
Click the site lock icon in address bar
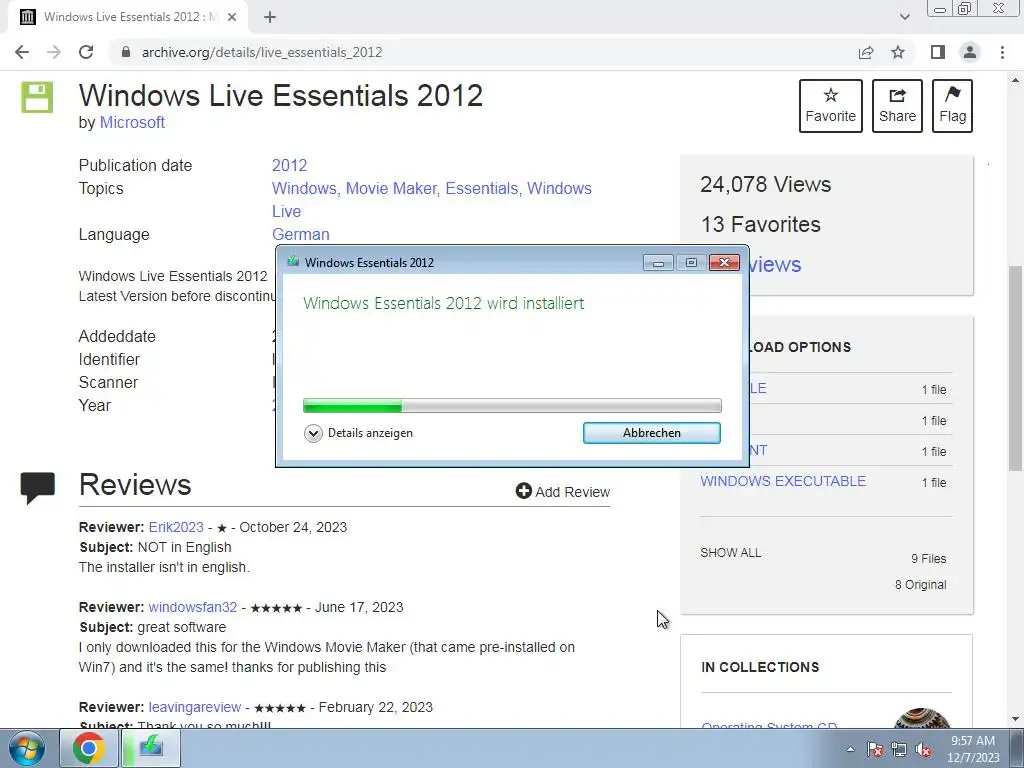tap(126, 52)
